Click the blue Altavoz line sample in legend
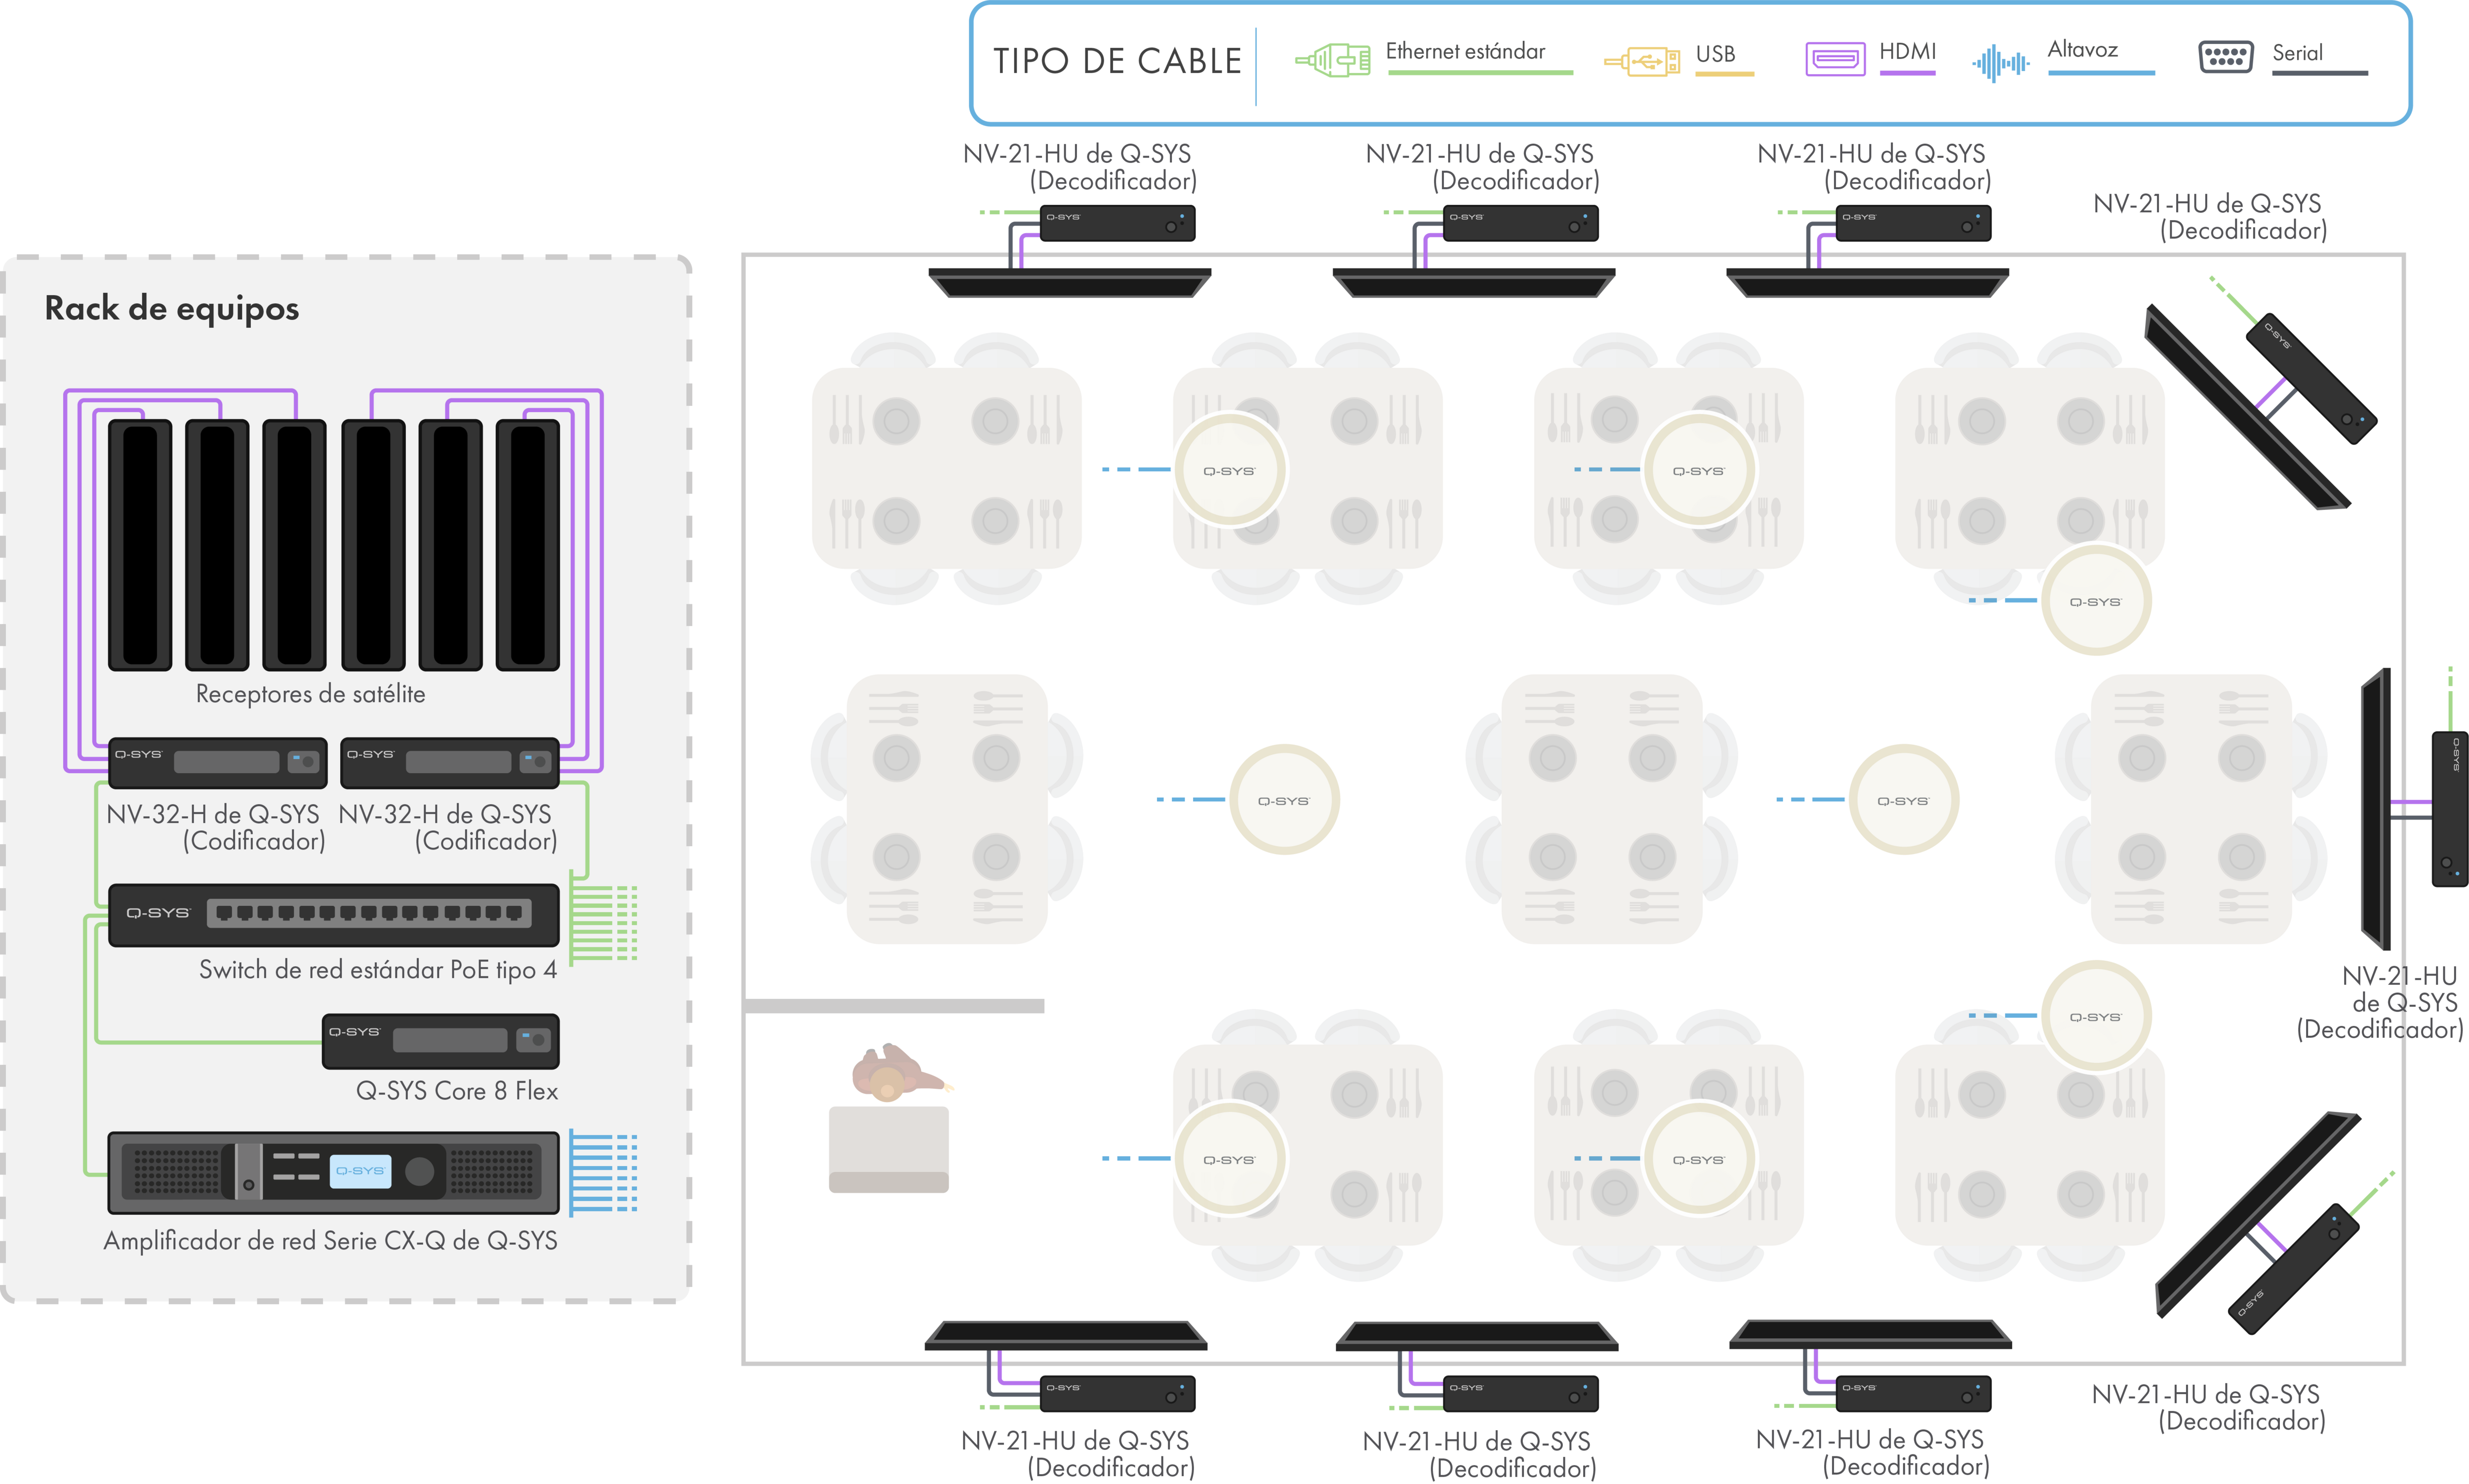 click(x=2101, y=72)
